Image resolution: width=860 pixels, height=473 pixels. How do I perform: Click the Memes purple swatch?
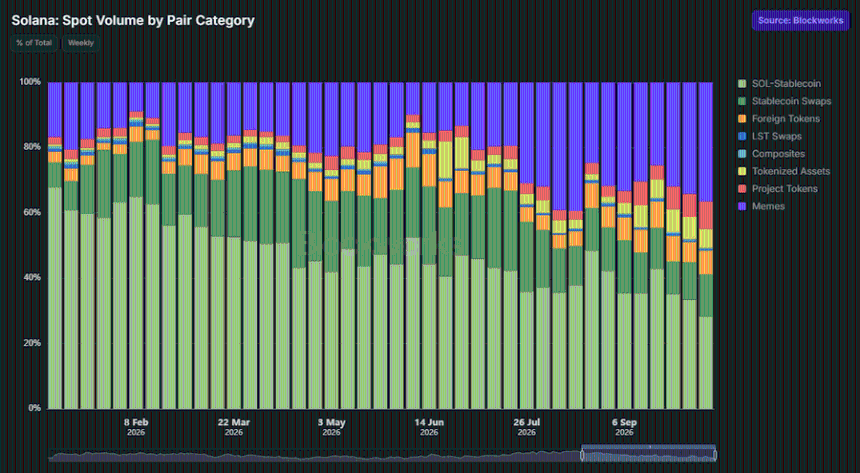point(742,207)
